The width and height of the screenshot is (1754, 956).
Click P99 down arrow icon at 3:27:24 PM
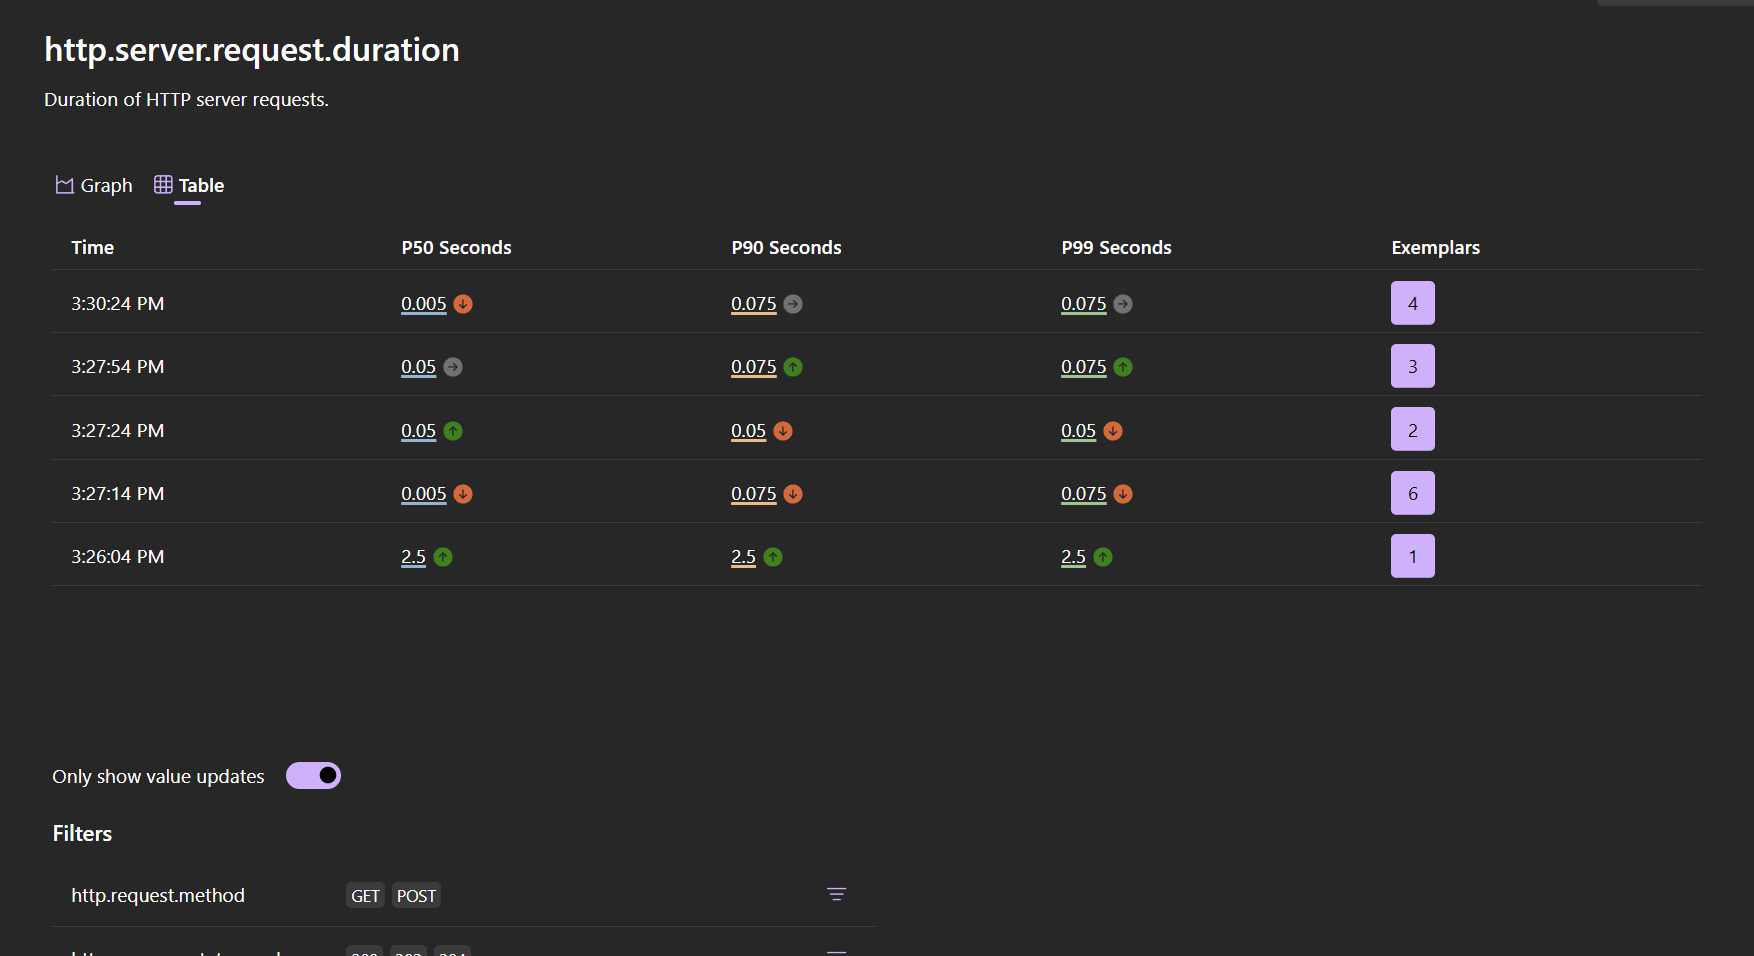coord(1113,431)
